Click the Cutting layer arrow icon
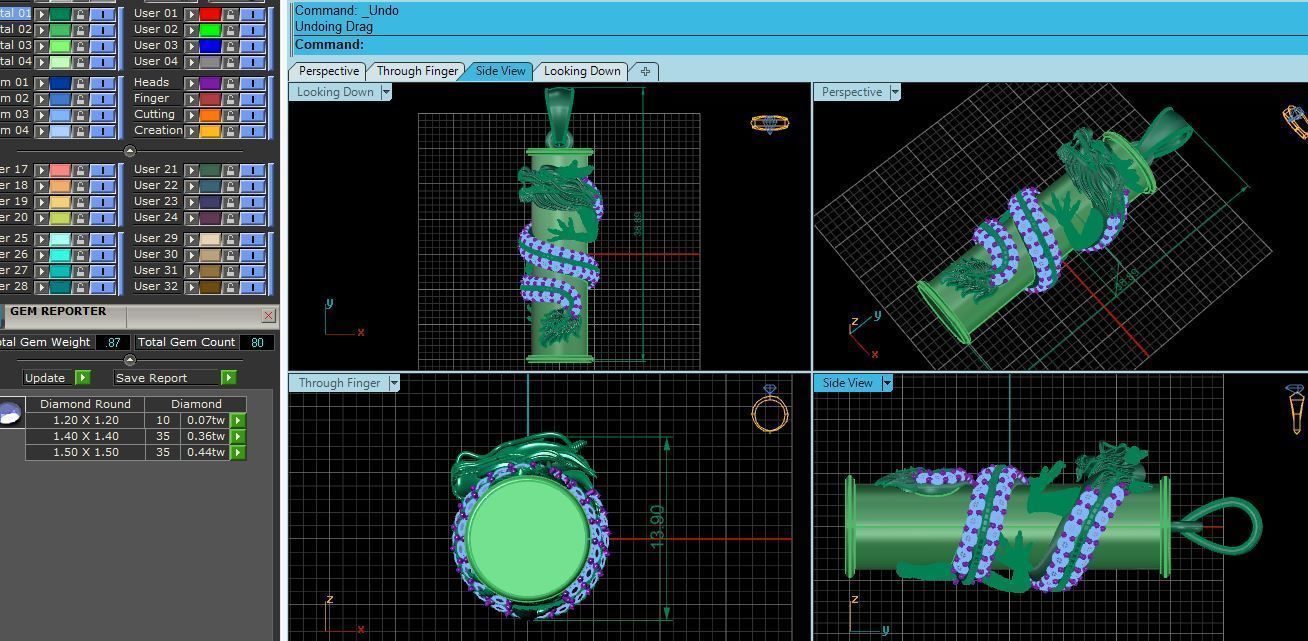1308x641 pixels. coord(191,115)
